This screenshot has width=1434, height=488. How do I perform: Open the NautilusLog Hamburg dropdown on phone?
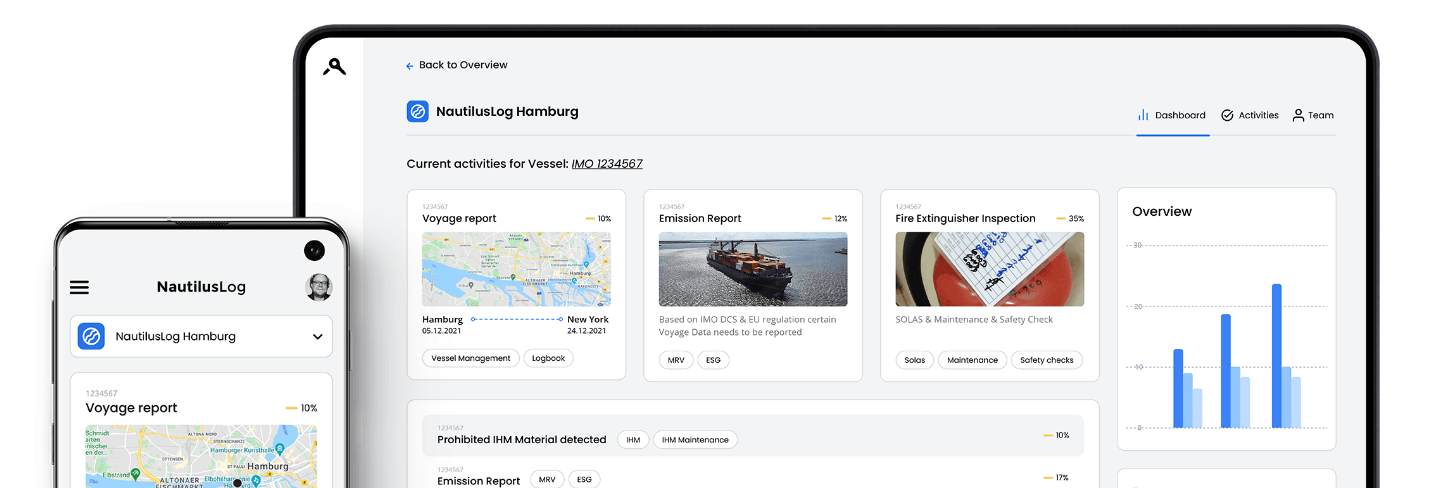click(x=201, y=336)
